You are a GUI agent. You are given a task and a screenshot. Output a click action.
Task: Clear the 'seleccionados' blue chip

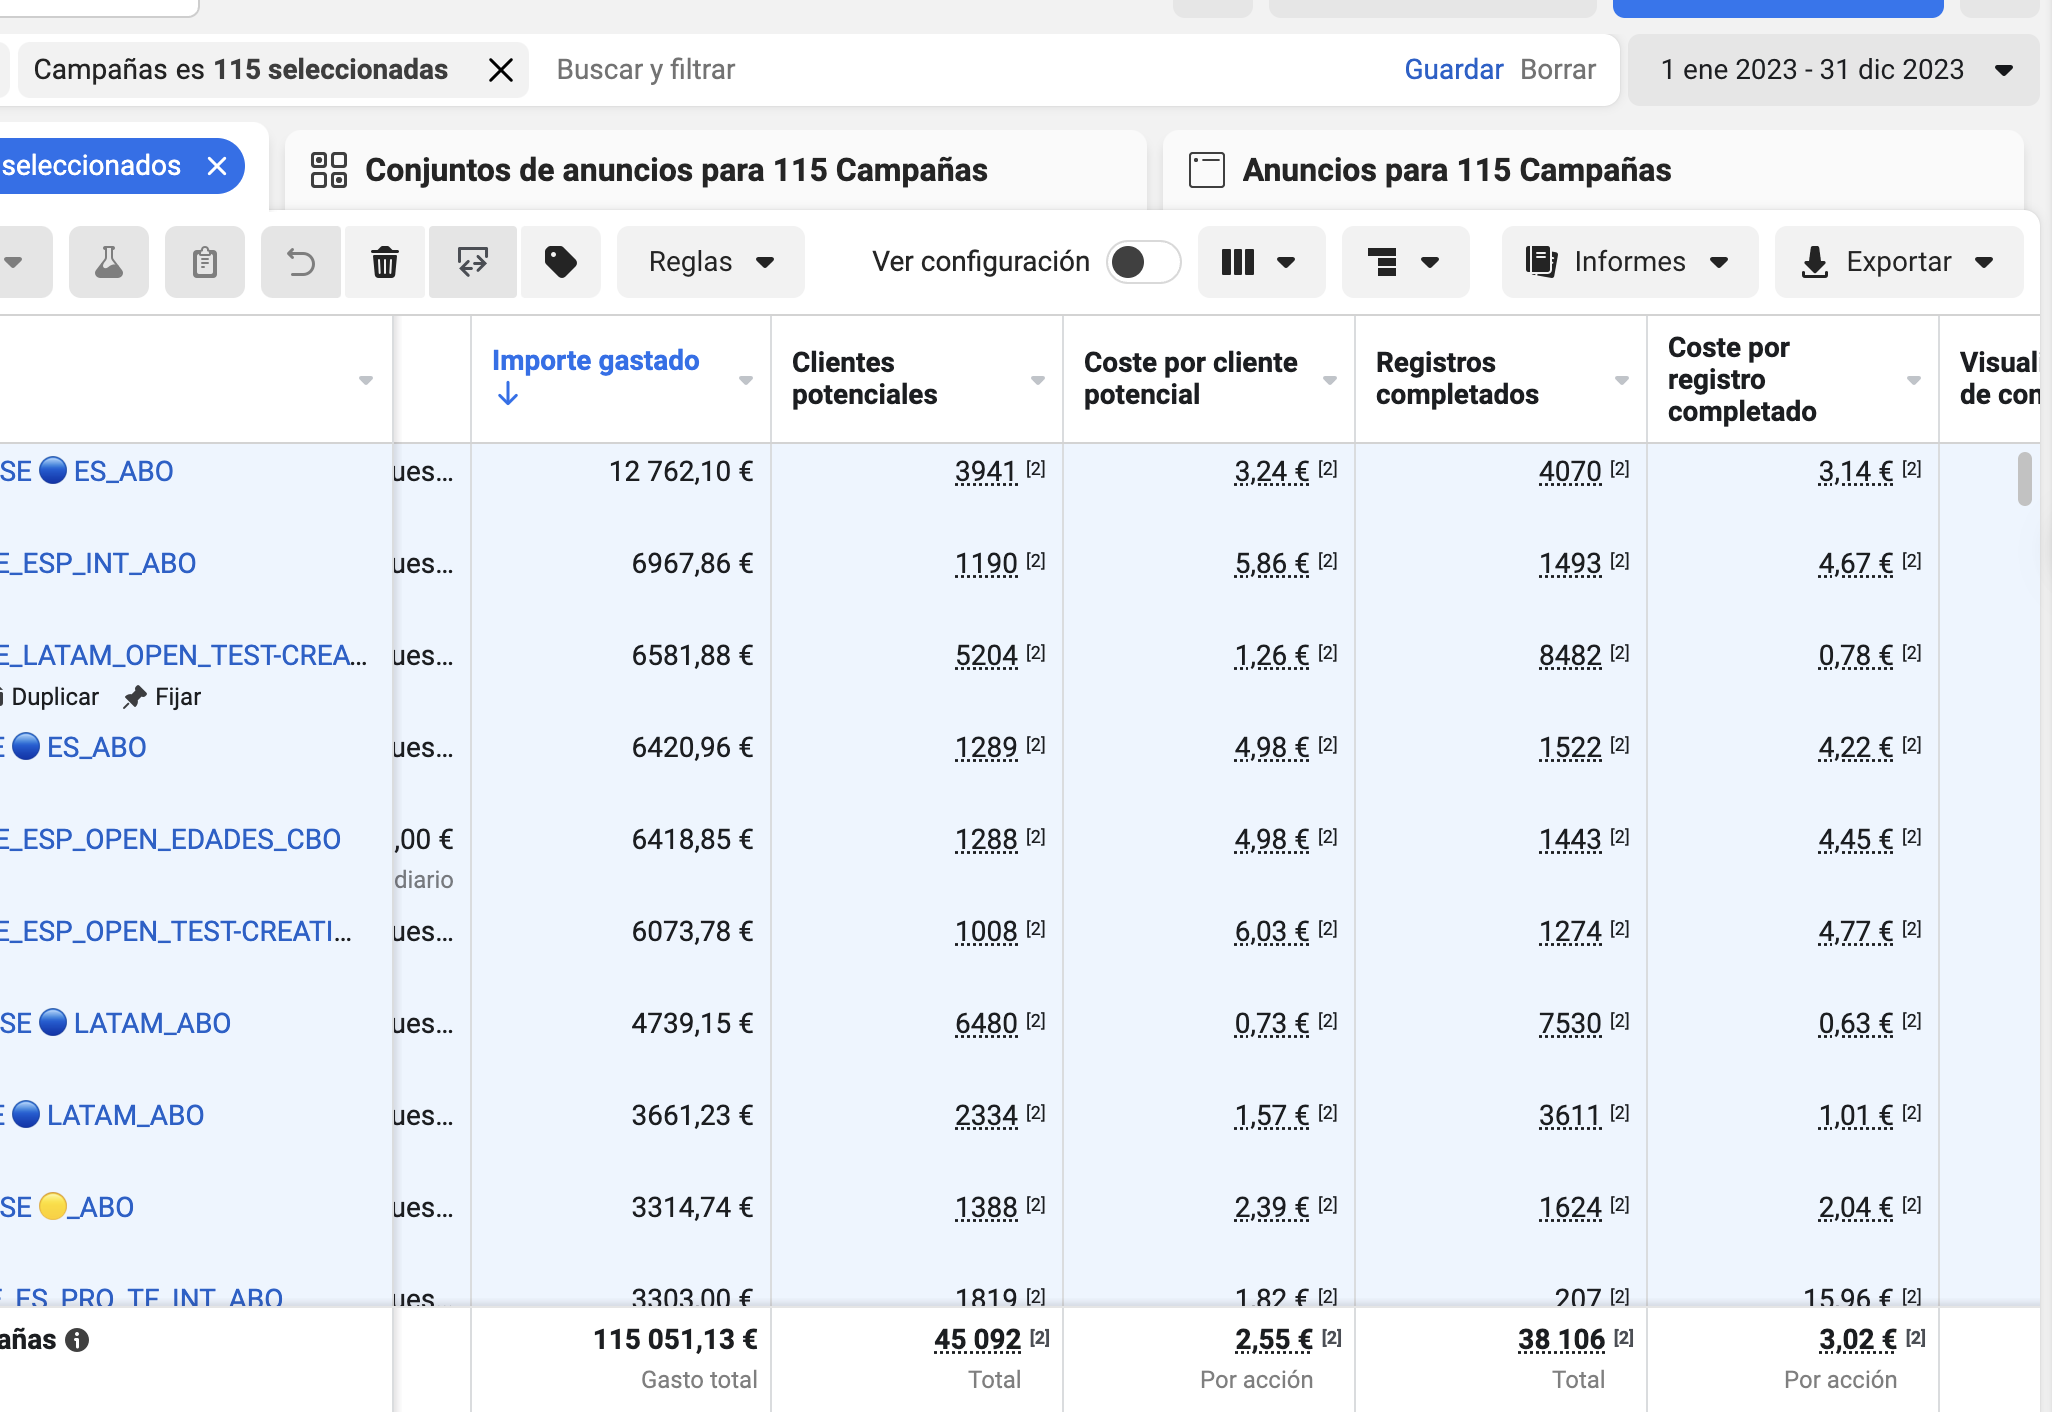coord(217,166)
